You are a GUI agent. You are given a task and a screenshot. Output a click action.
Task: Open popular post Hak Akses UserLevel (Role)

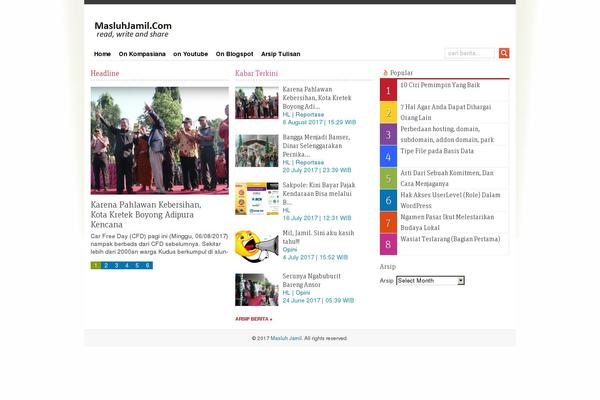[450, 200]
